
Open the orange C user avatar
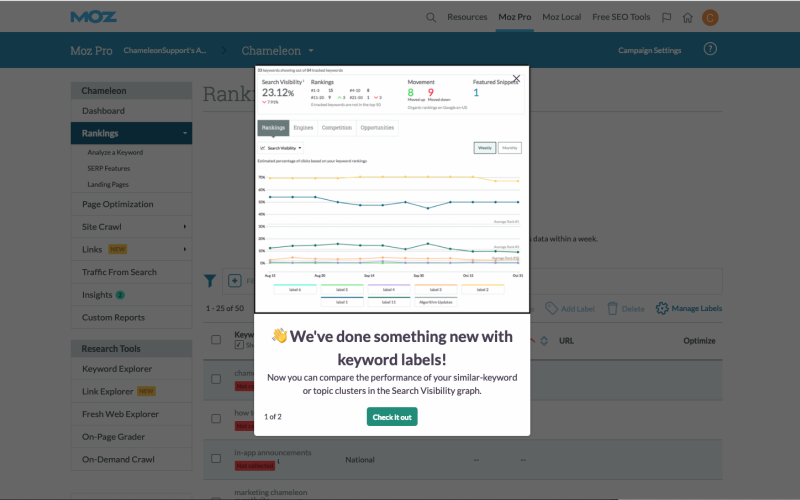coord(710,17)
